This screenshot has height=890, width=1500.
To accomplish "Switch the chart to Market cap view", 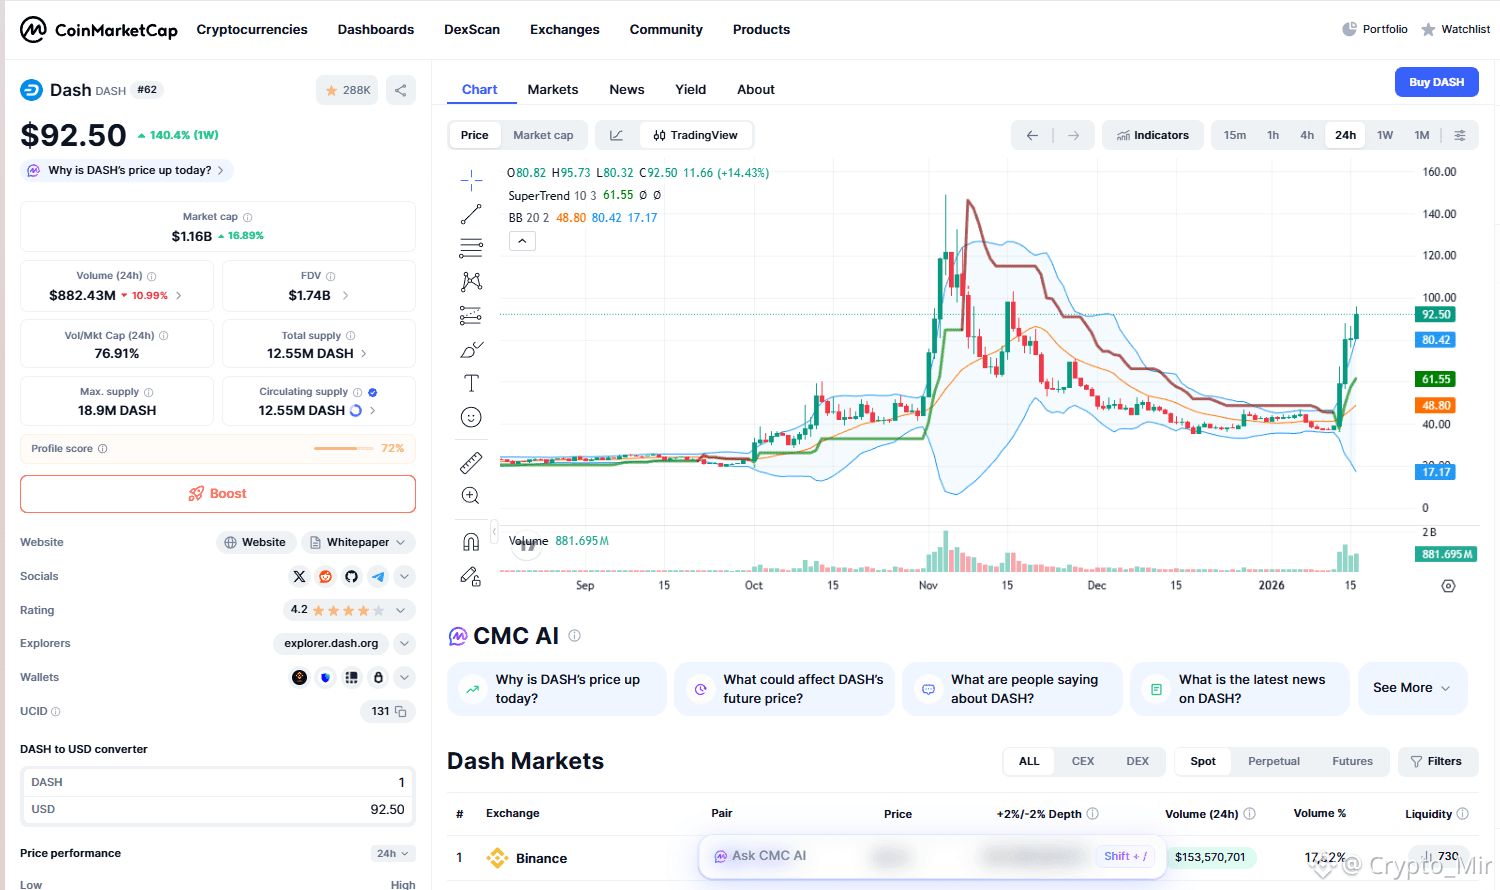I will [543, 135].
